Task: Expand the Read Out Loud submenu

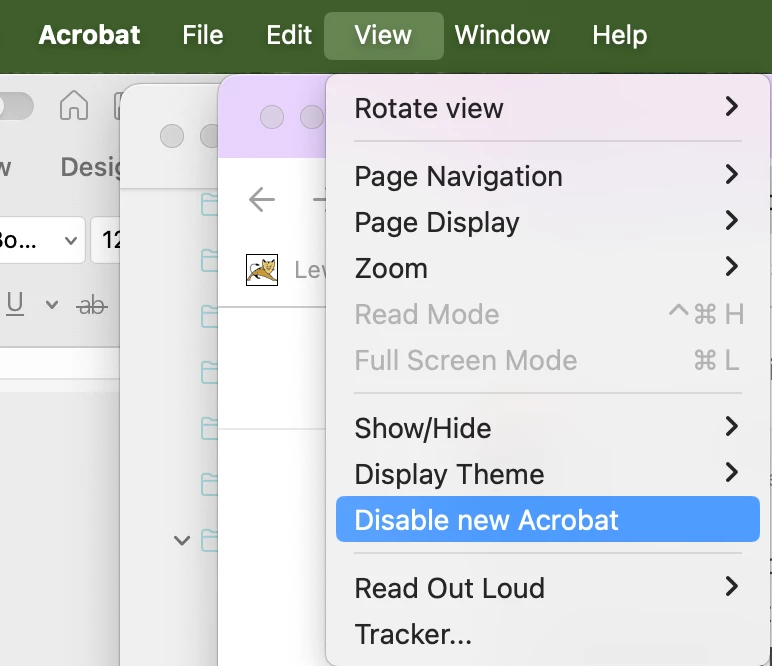Action: tap(547, 588)
